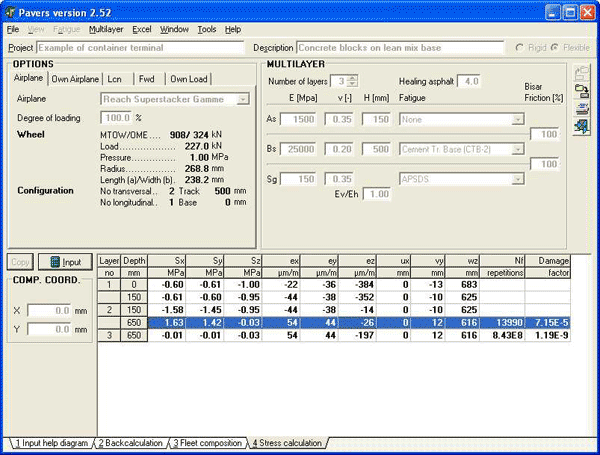This screenshot has width=600, height=455.
Task: Switch to the Backcalculation sheet tab
Action: 130,442
